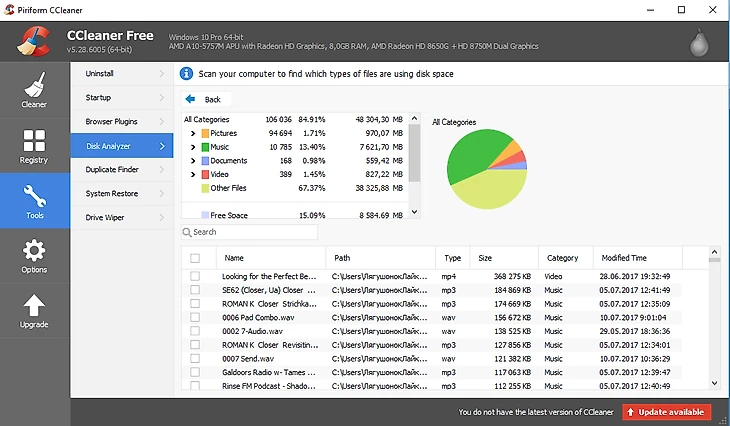Click the green Music color swatch
This screenshot has height=426, width=730.
(x=204, y=147)
